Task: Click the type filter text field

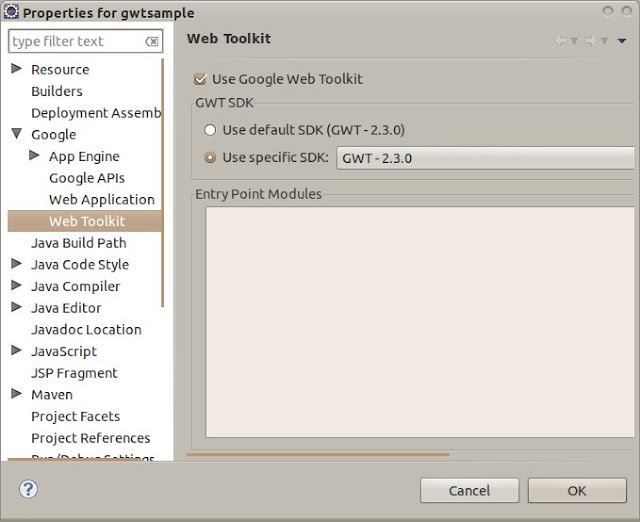Action: click(x=78, y=41)
